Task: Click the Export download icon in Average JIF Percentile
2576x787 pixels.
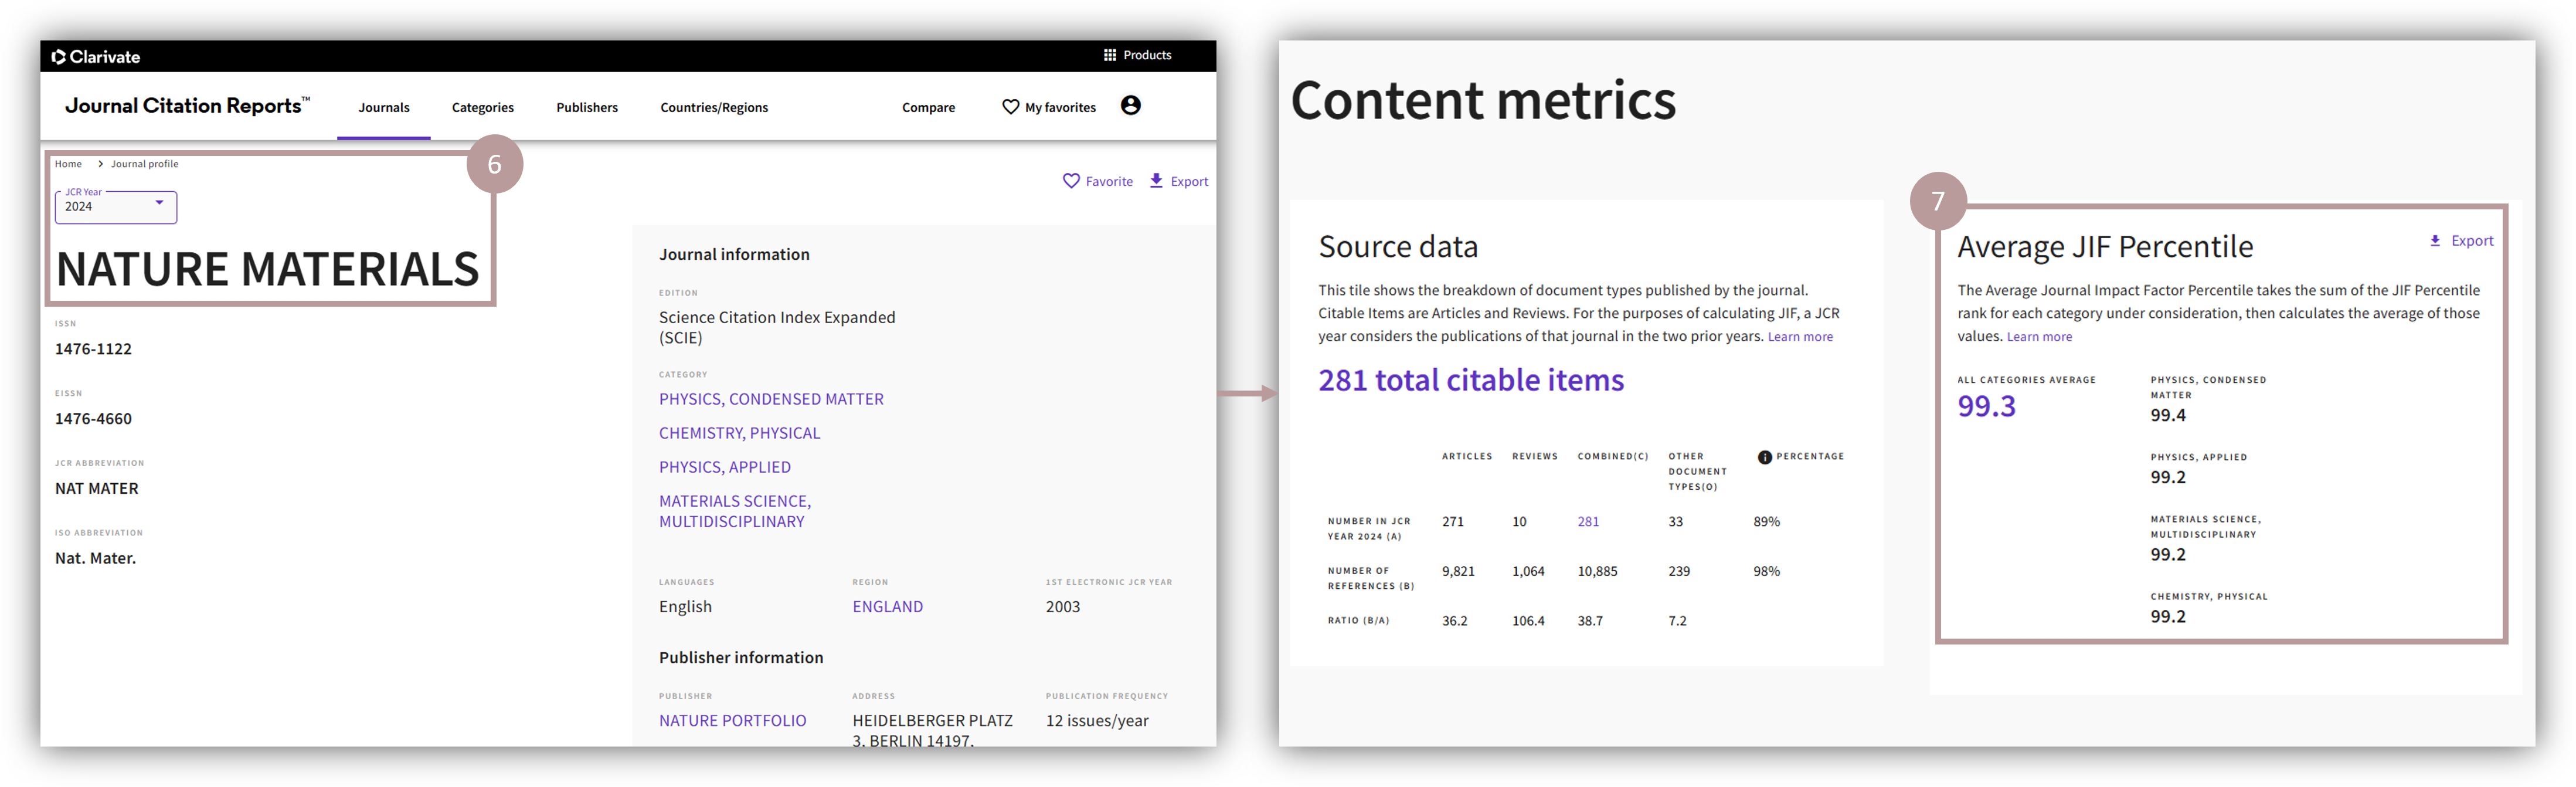Action: pos(2435,241)
